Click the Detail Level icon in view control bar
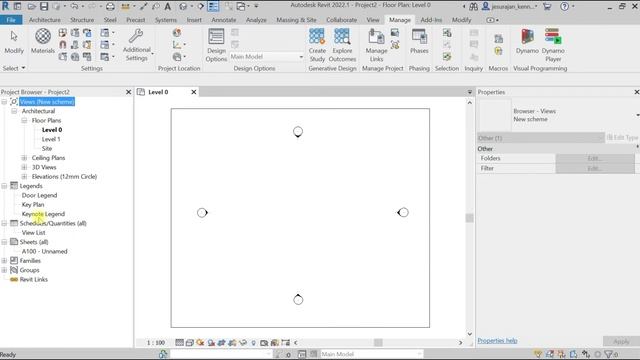The height and width of the screenshot is (360, 640). point(179,343)
